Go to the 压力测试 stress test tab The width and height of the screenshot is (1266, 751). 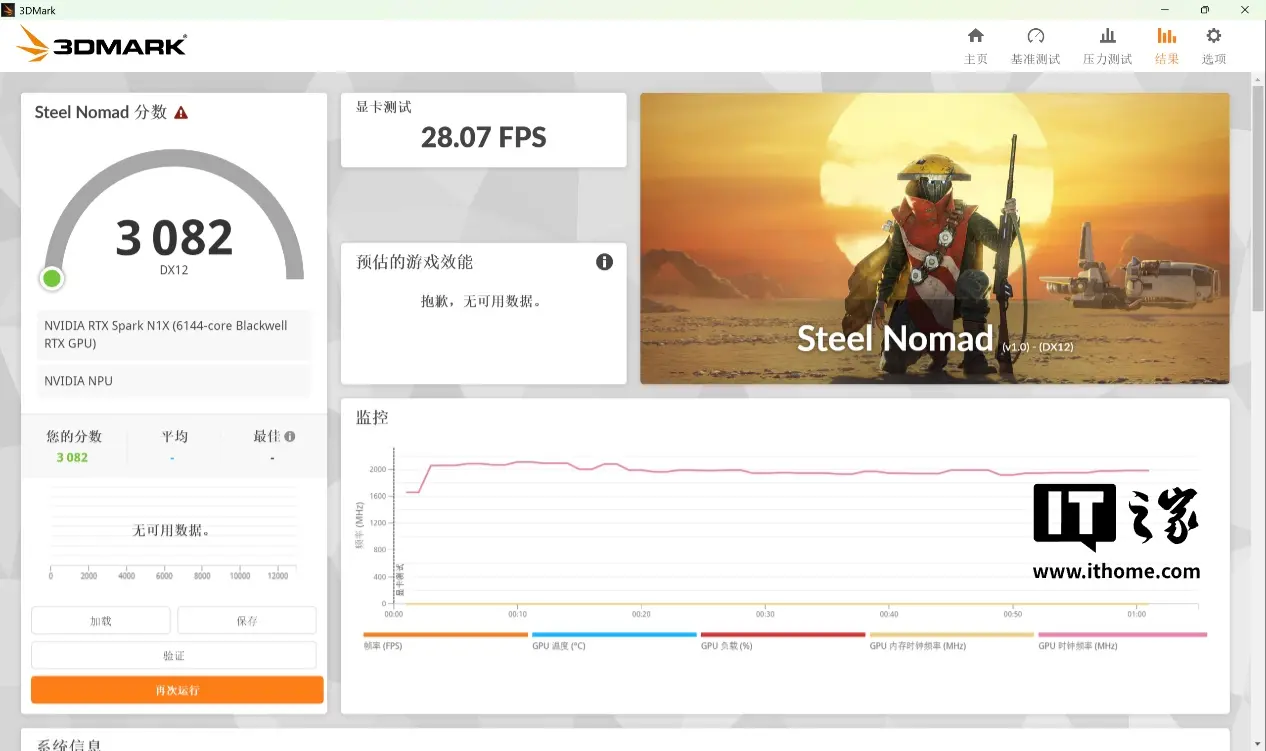pyautogui.click(x=1107, y=46)
